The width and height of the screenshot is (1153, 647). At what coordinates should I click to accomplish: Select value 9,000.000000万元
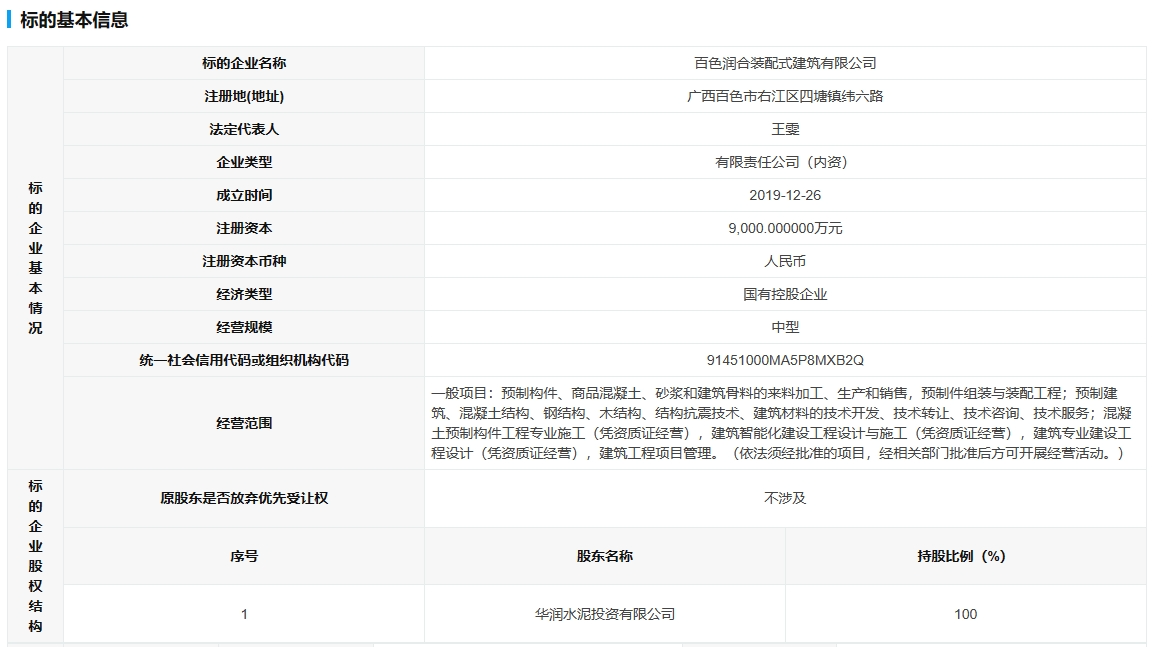point(785,229)
